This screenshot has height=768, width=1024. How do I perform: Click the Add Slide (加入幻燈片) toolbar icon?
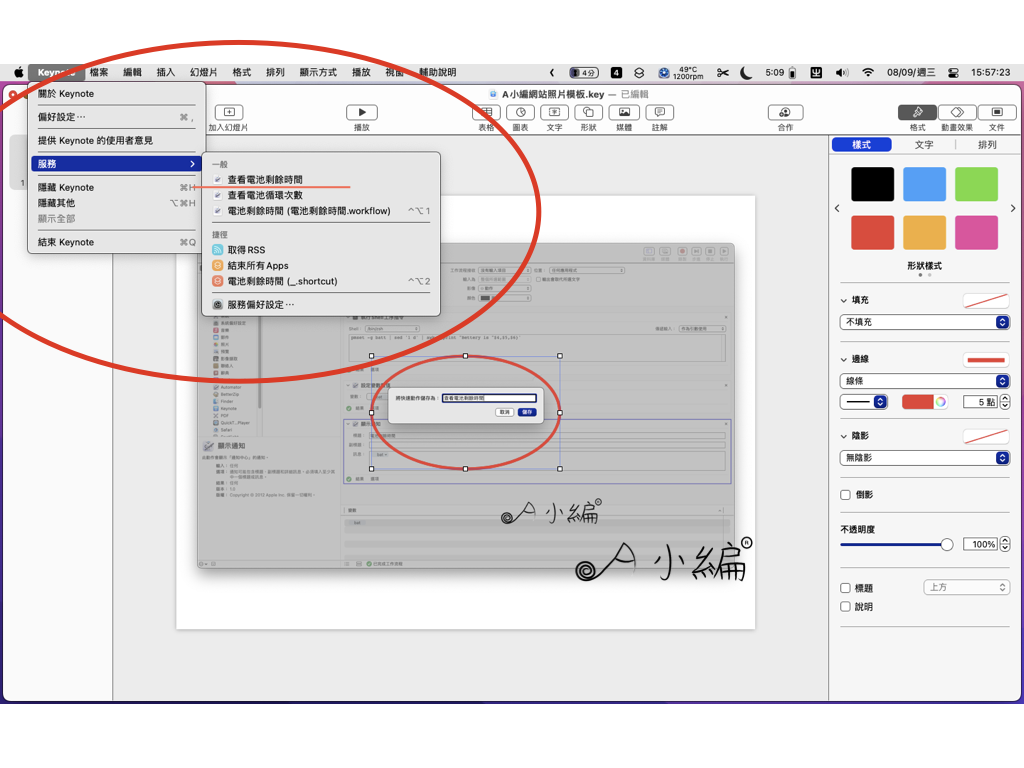229,112
